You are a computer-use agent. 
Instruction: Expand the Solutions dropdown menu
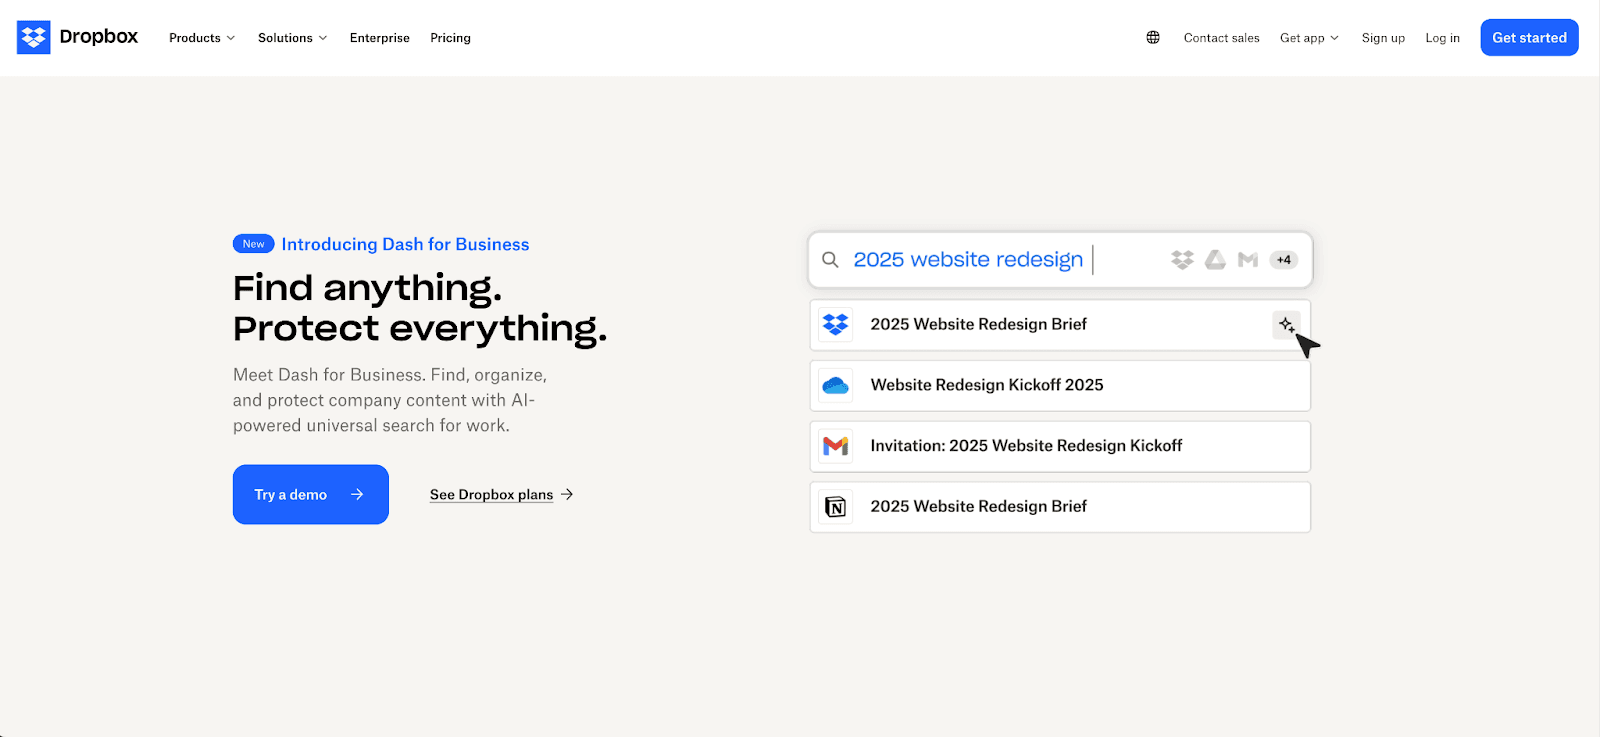[x=292, y=38]
